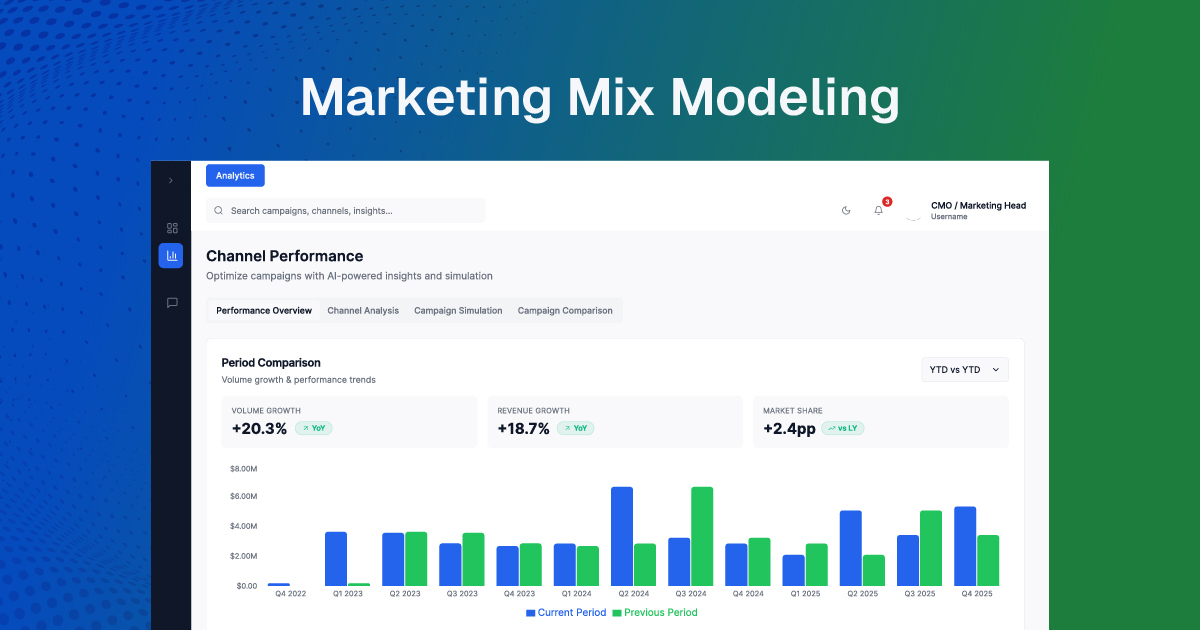Screen dimensions: 1200x630
Task: Open the dashboard grid icon in sidebar
Action: (171, 228)
